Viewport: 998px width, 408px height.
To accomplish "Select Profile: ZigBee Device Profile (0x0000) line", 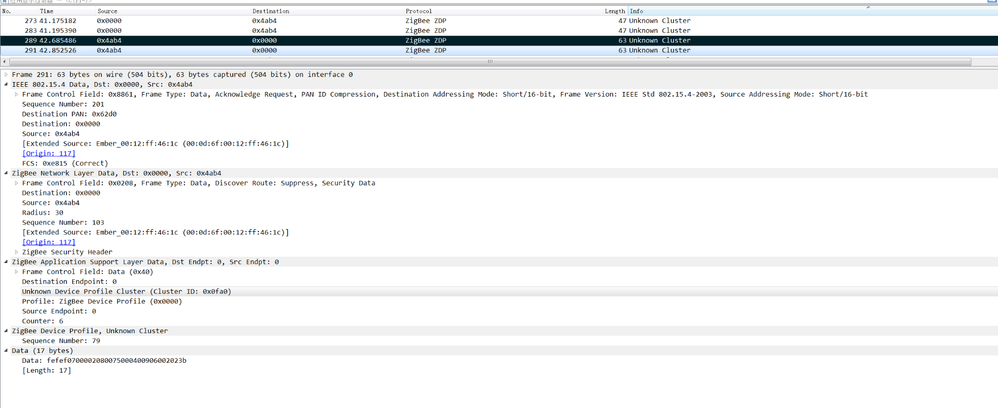I will [102, 301].
